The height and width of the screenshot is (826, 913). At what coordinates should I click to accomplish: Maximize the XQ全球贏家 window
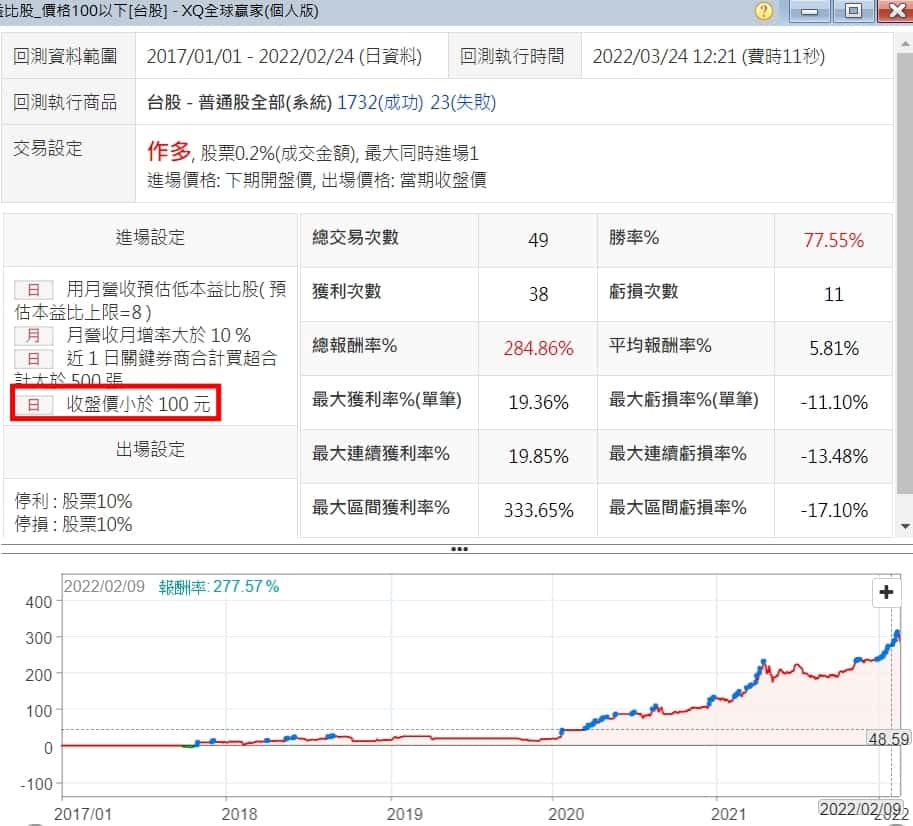[852, 11]
